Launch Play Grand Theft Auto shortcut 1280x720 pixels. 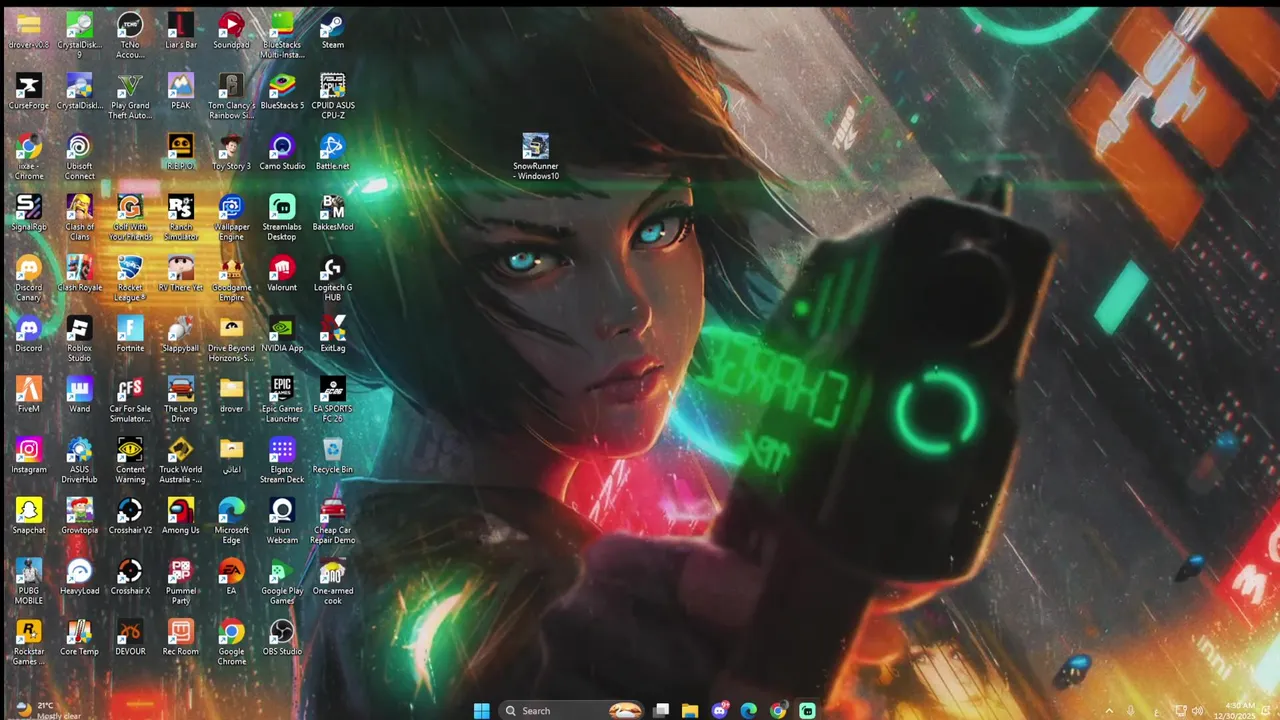[130, 97]
